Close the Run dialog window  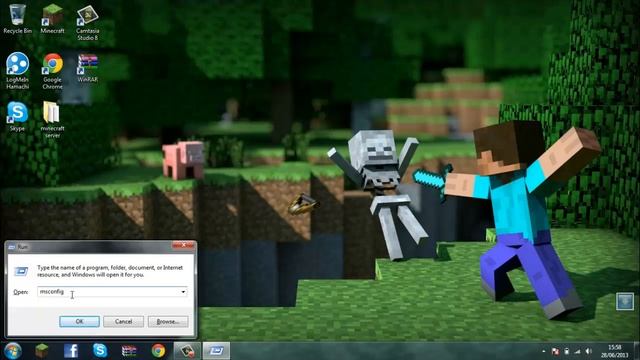click(183, 245)
